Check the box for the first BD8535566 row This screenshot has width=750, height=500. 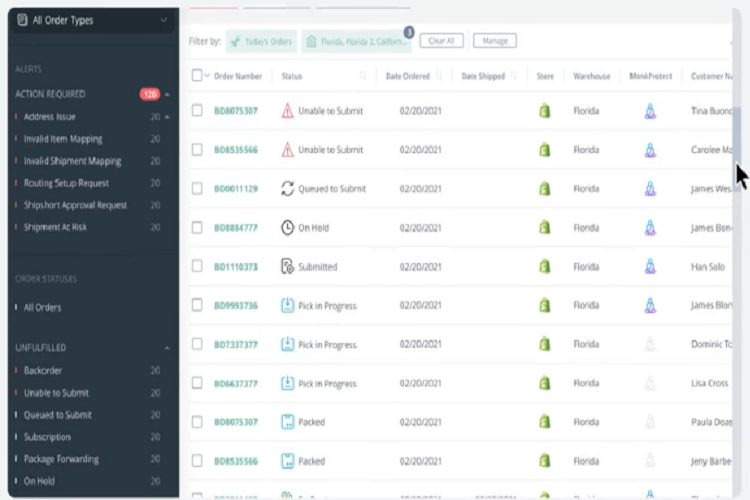point(197,150)
